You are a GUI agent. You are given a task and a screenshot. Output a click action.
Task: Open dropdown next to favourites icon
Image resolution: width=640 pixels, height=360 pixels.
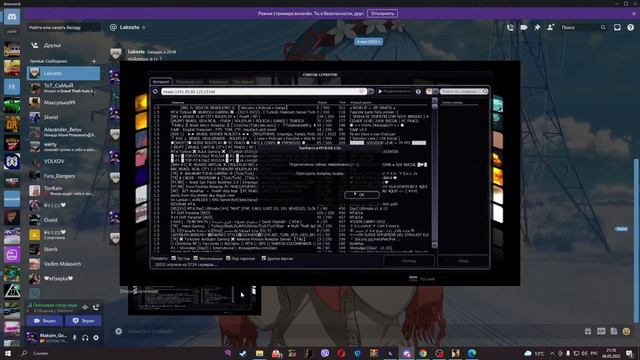(x=436, y=91)
